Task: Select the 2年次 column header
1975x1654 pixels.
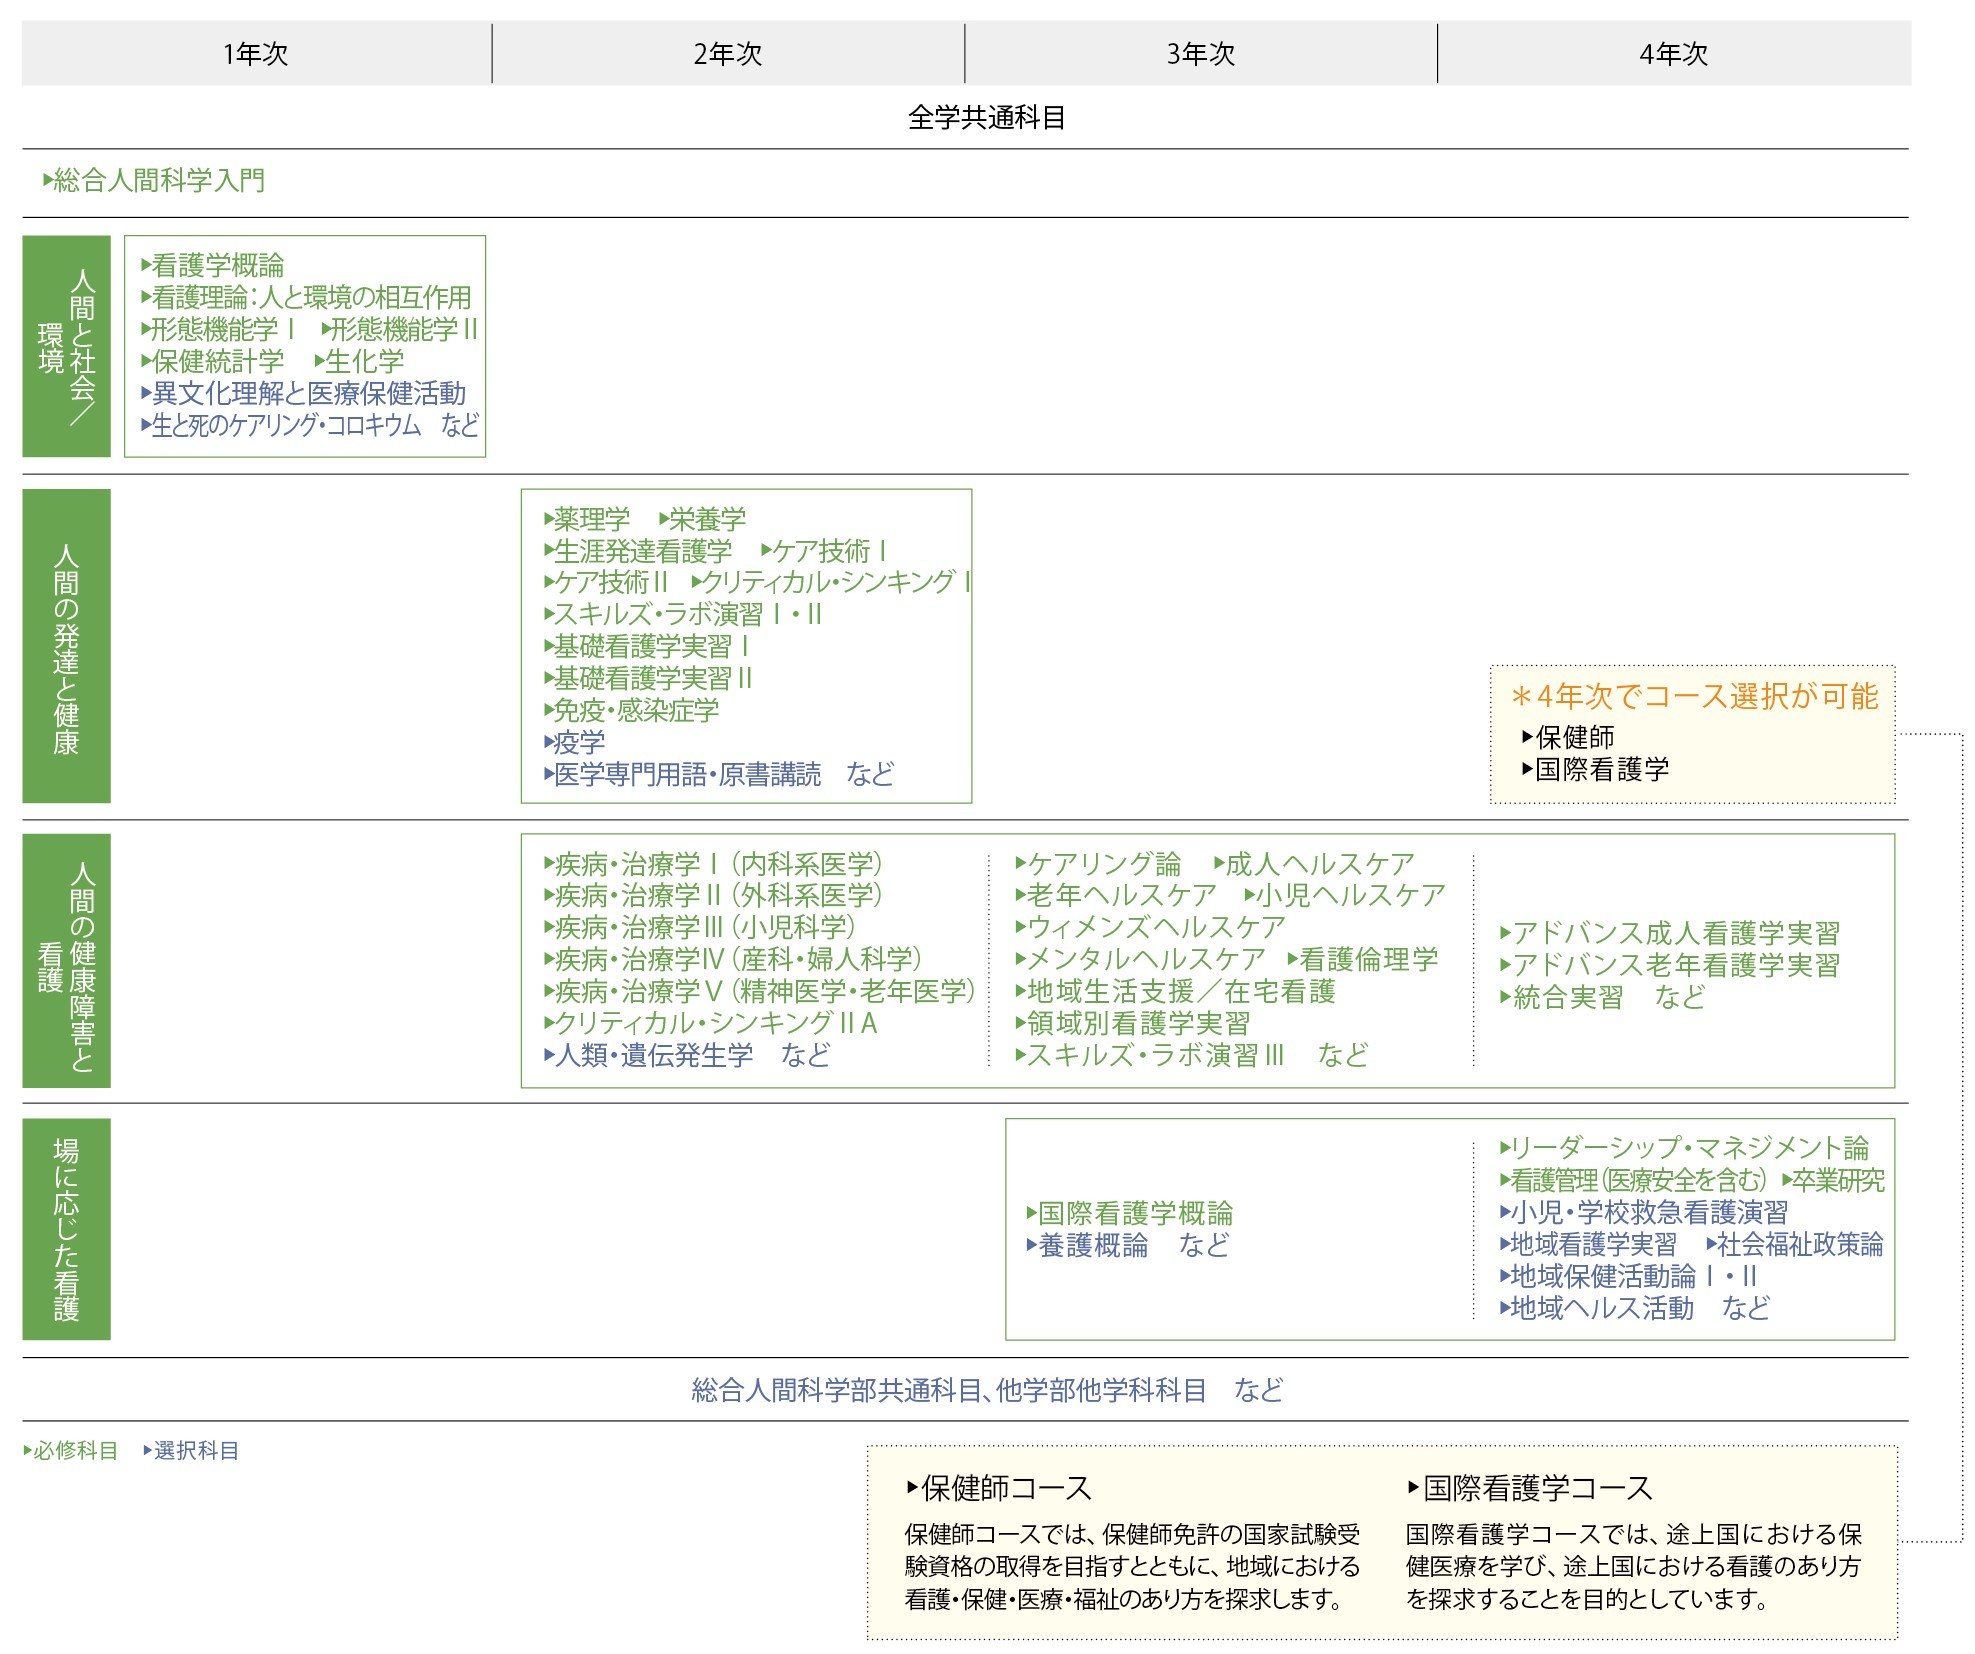Action: [728, 53]
